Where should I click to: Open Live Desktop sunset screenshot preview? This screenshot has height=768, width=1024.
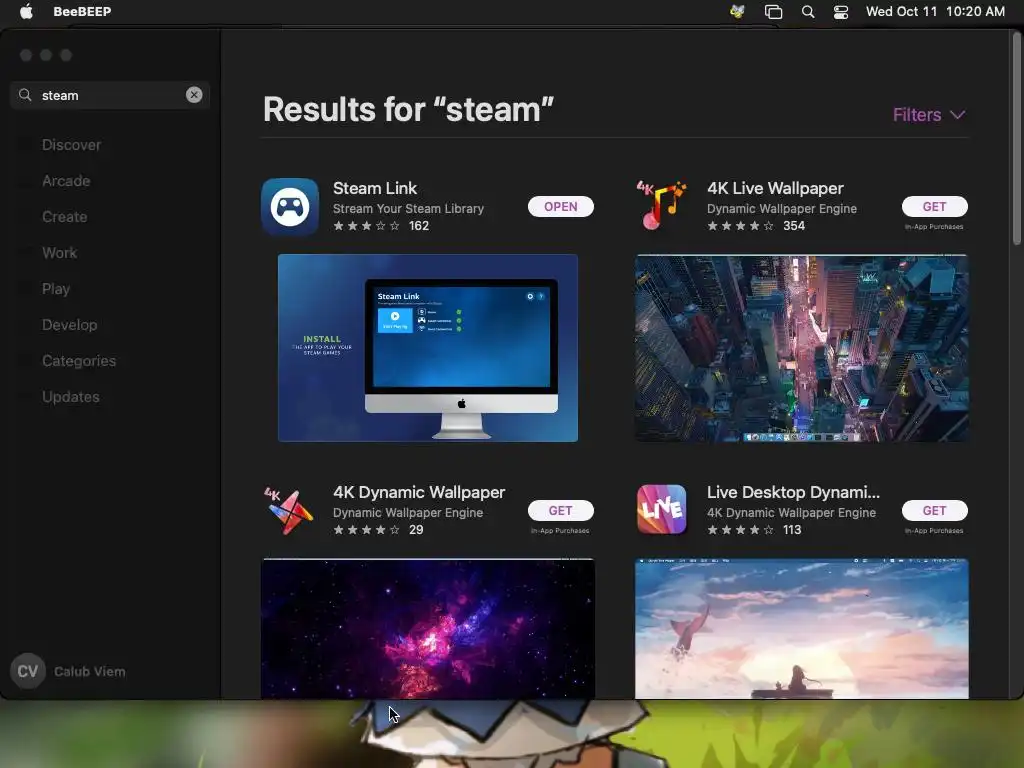(x=802, y=628)
